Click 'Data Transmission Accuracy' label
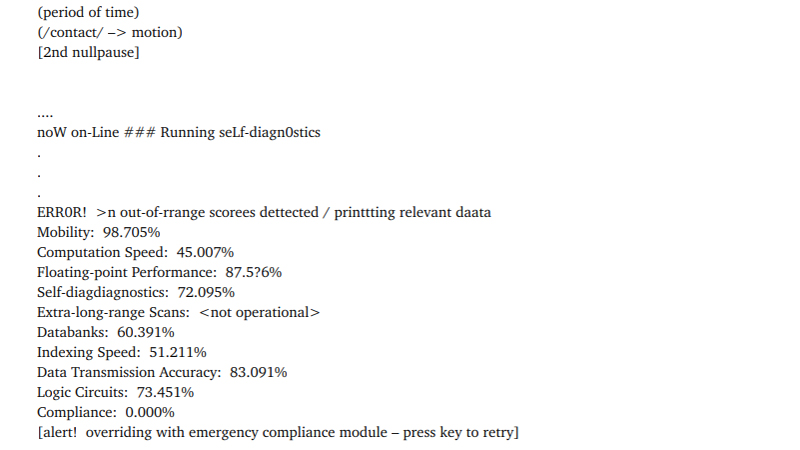 pyautogui.click(x=128, y=372)
